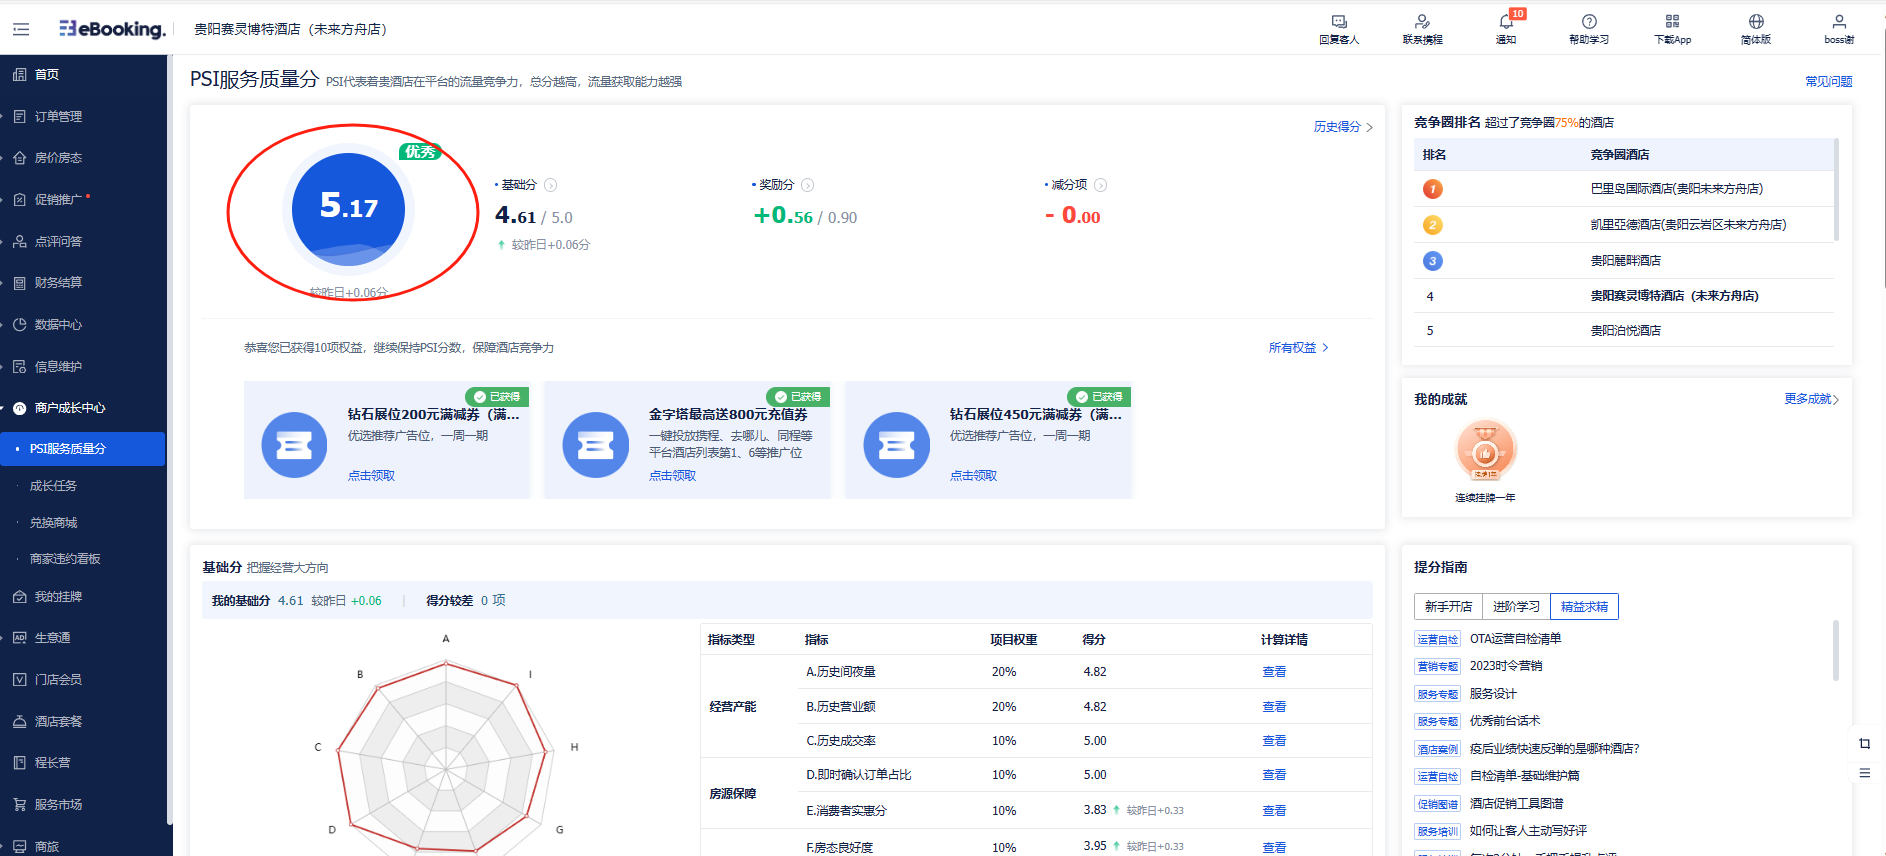Open 联系携程 contact icon

1422,22
